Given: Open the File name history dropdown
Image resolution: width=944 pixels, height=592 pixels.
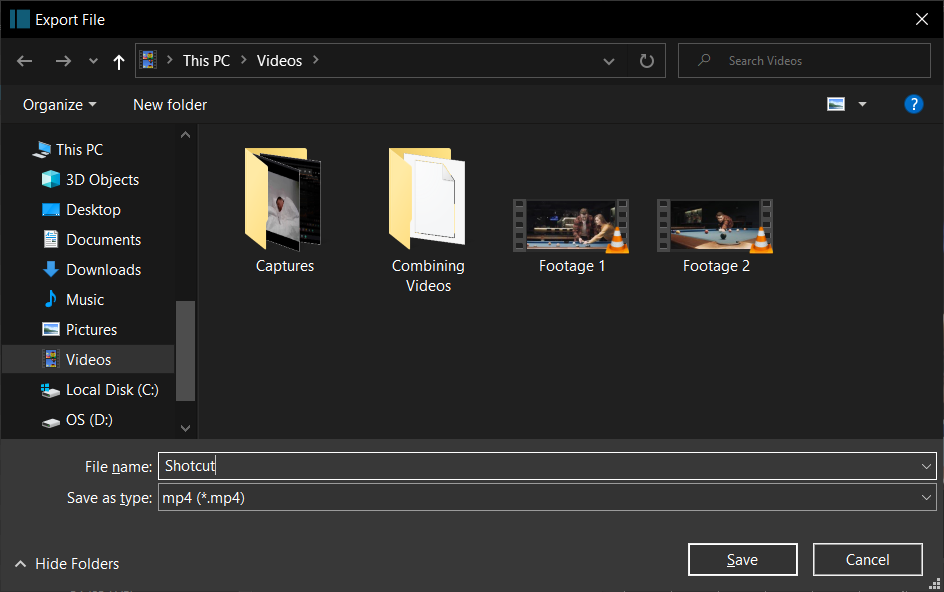Looking at the screenshot, I should [925, 466].
